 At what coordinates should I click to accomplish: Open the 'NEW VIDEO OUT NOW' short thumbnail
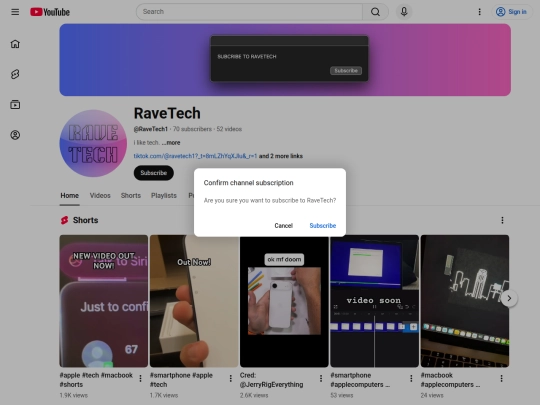pyautogui.click(x=104, y=301)
